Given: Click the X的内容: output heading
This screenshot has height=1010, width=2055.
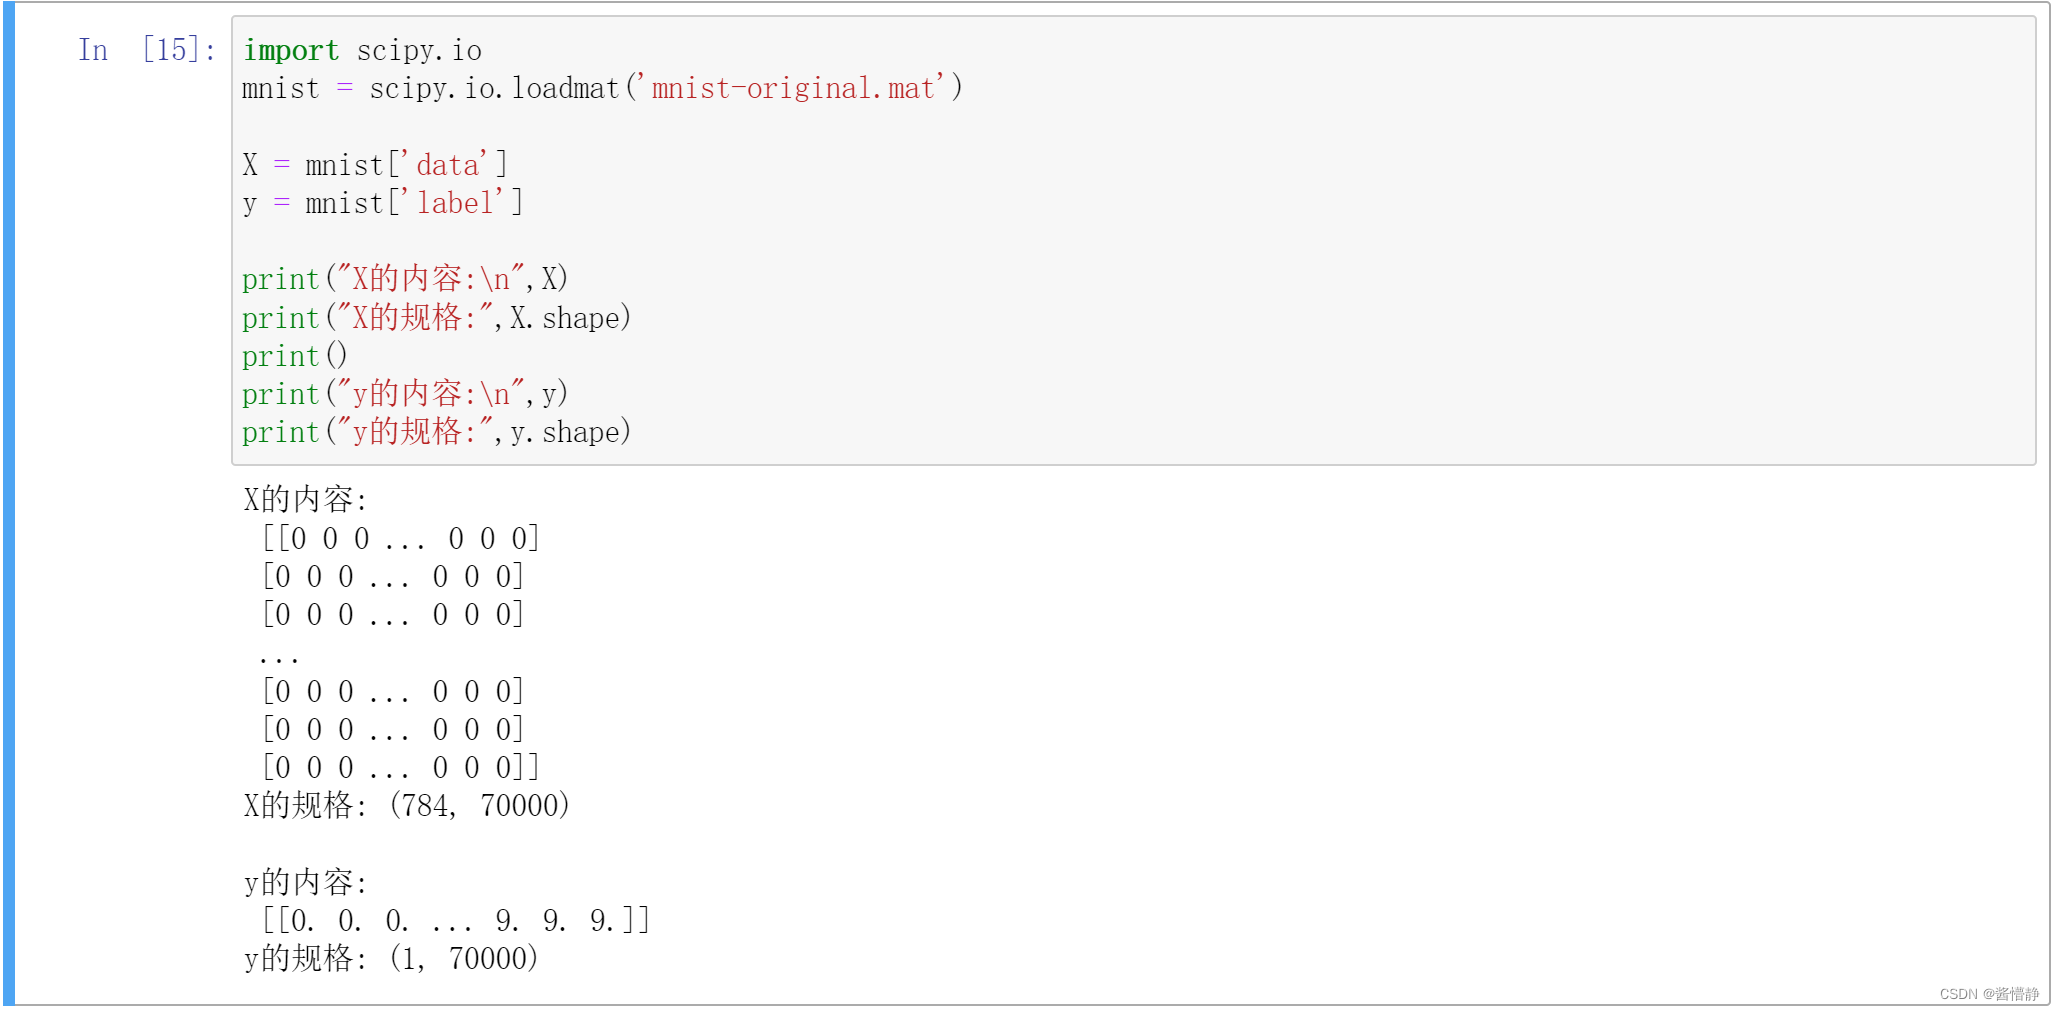Looking at the screenshot, I should pyautogui.click(x=306, y=499).
